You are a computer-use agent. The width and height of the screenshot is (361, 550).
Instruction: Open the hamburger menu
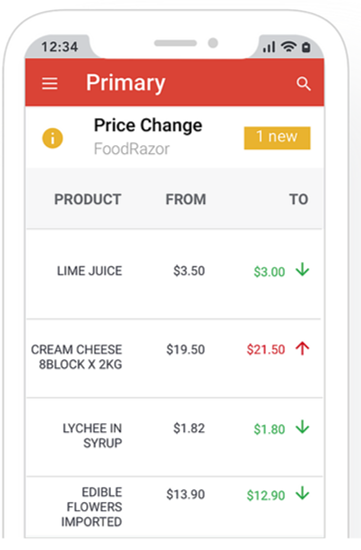(x=50, y=84)
